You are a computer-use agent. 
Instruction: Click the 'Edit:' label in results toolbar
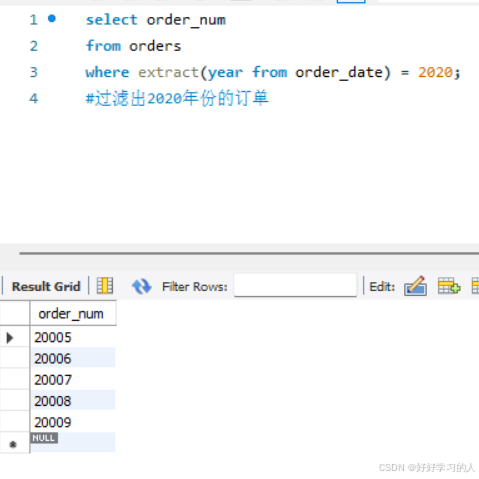point(382,287)
